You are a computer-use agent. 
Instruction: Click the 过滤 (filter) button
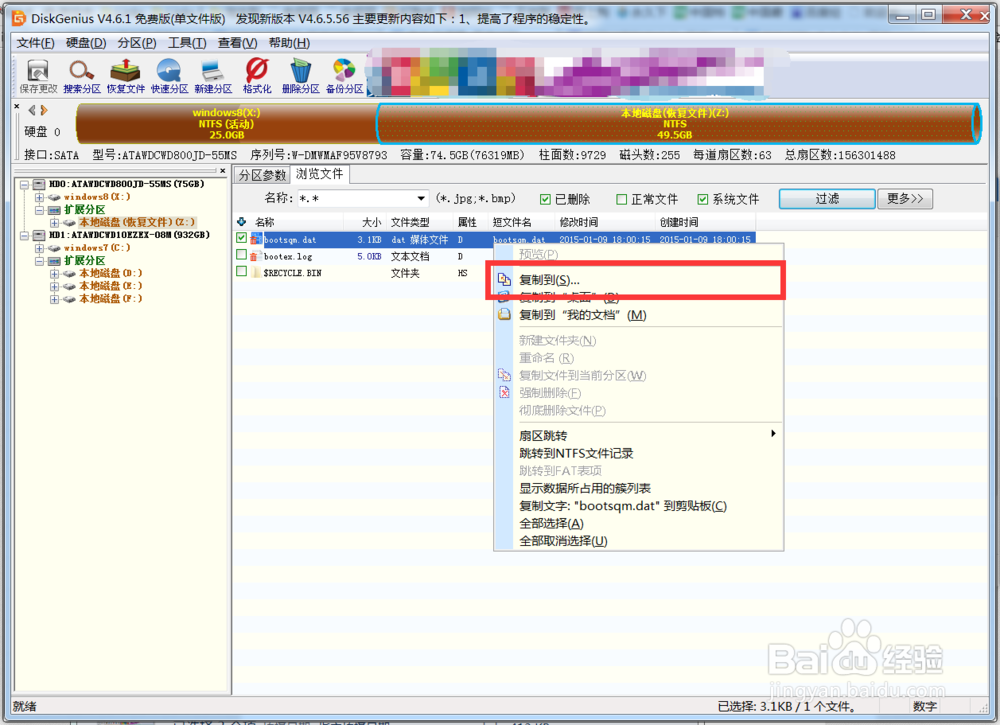(x=827, y=198)
